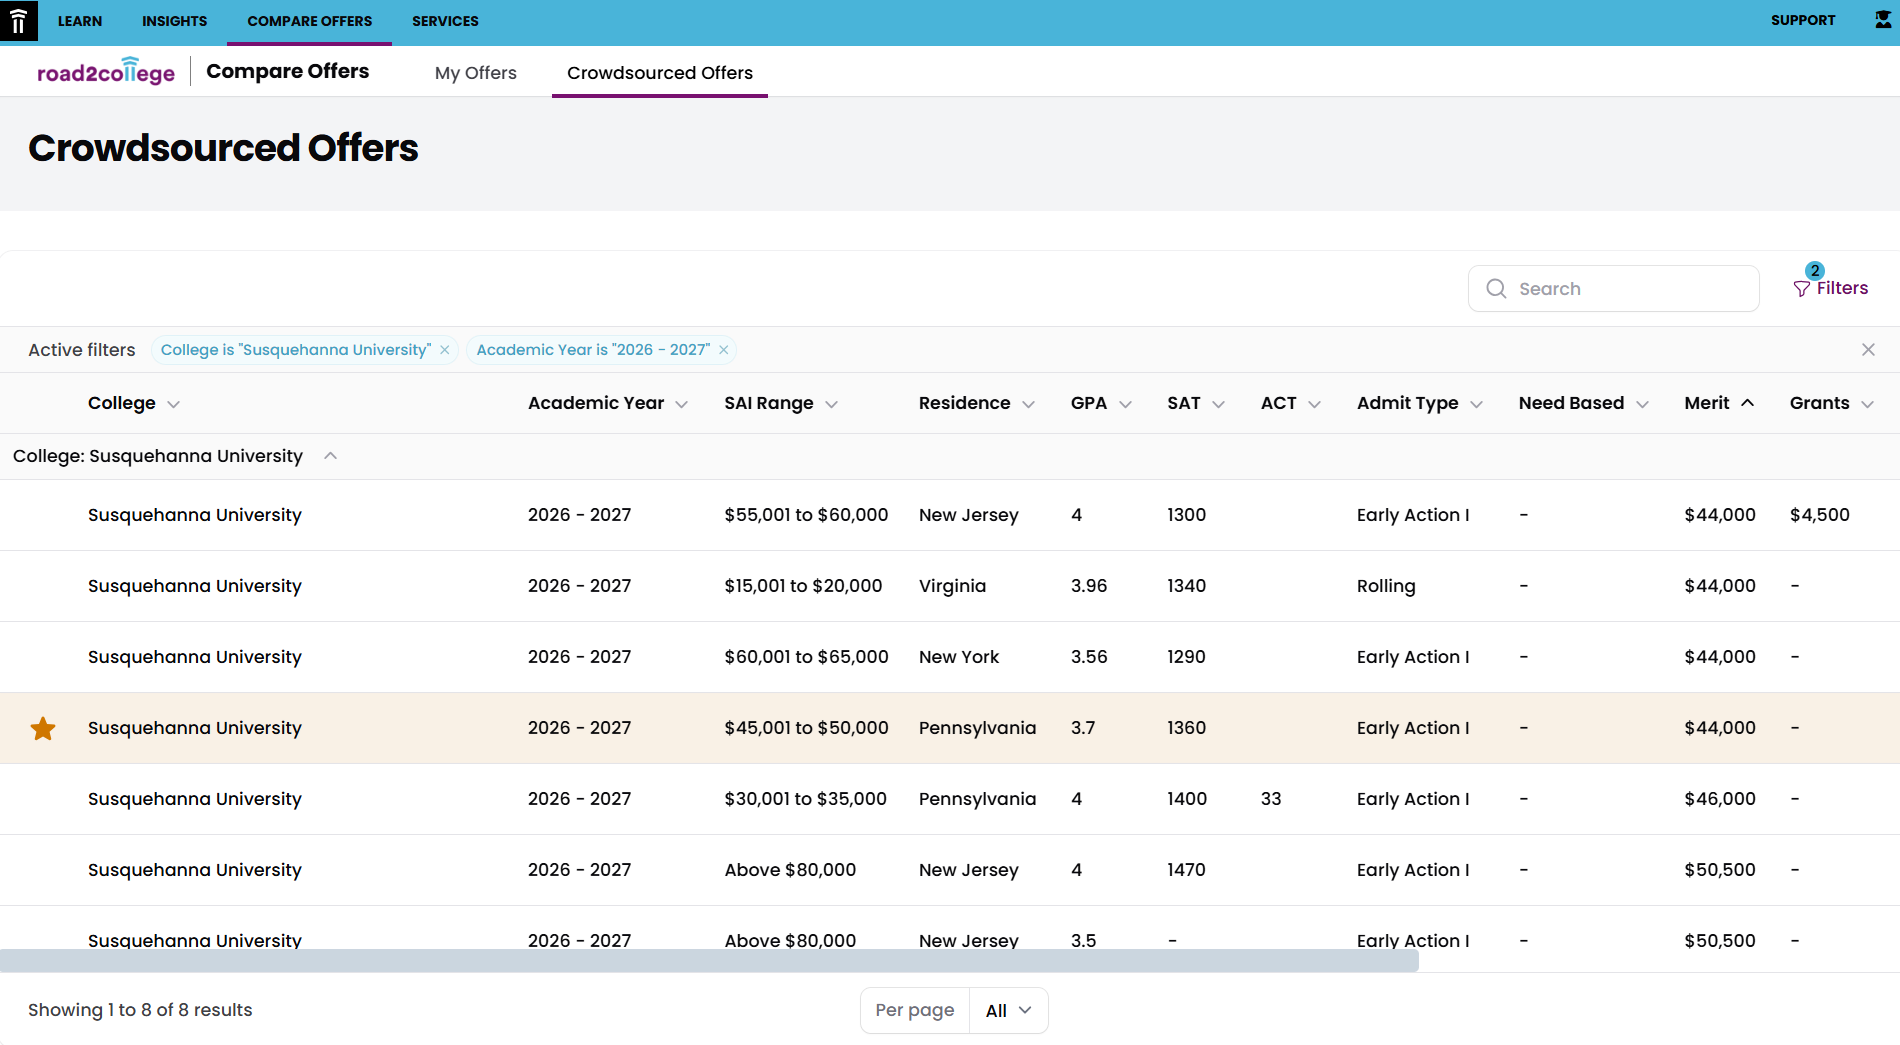
Task: Collapse the College: Susquehanna University group
Action: [330, 455]
